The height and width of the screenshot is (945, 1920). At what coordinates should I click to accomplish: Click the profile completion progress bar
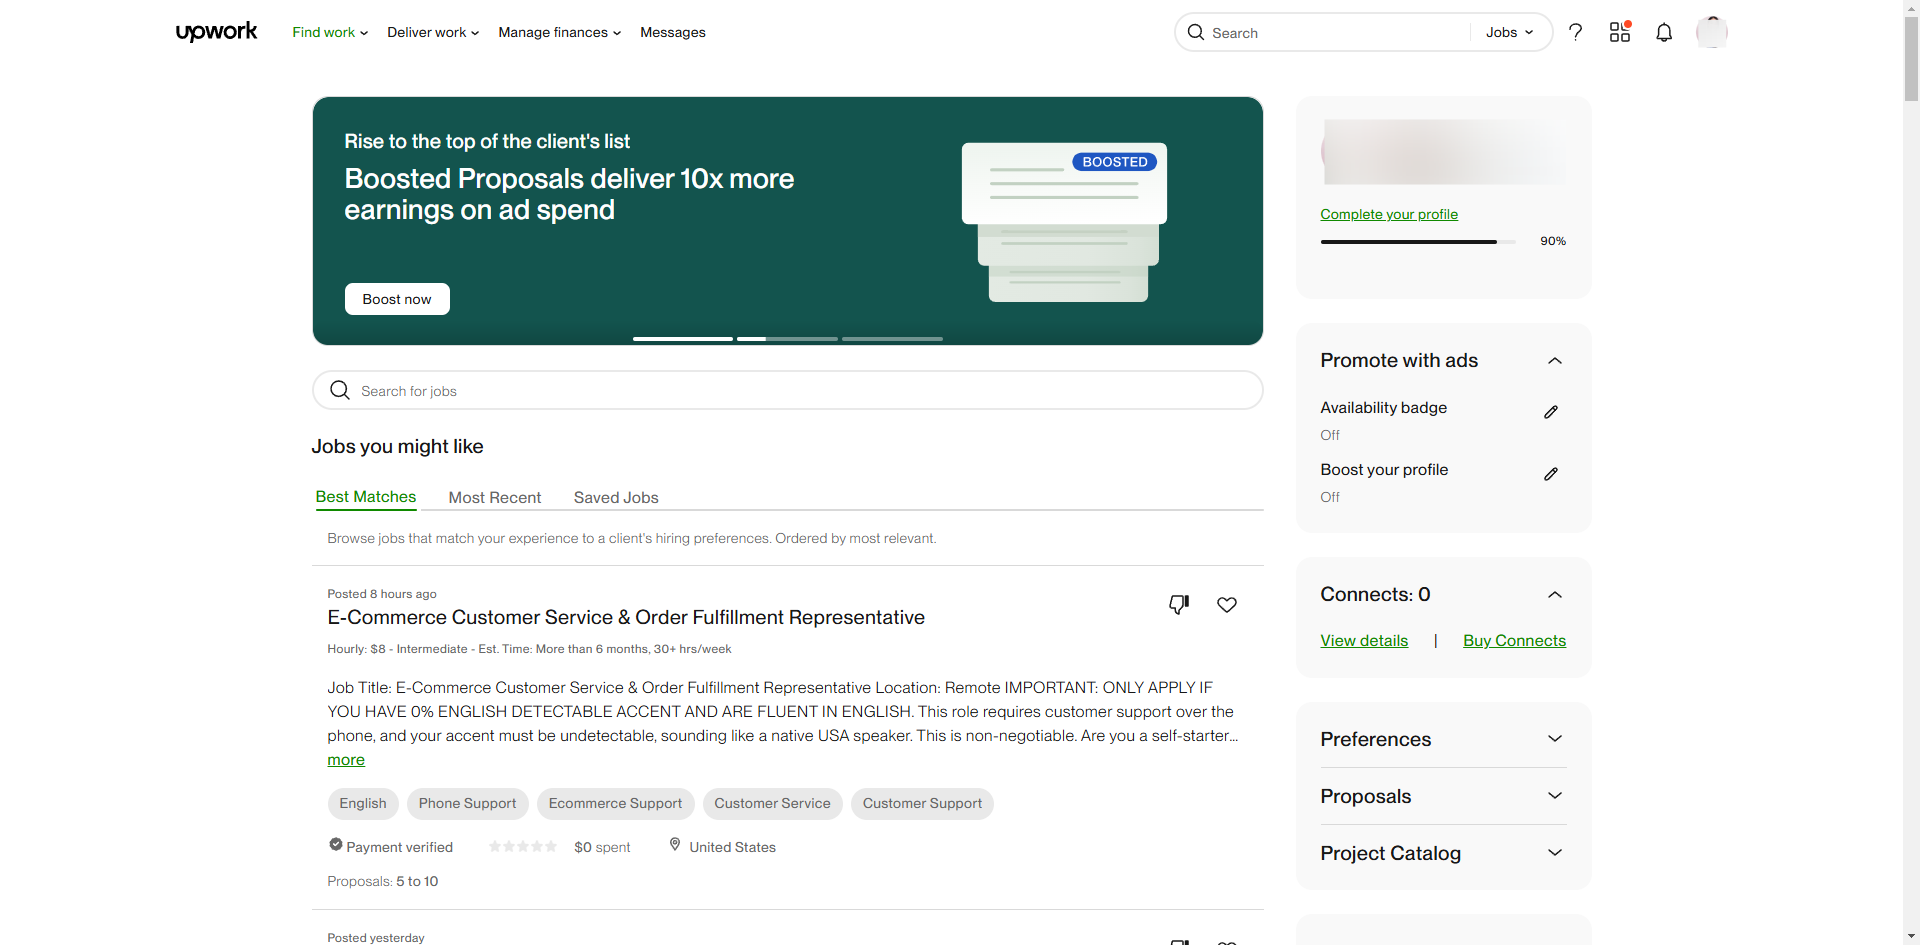[1418, 242]
